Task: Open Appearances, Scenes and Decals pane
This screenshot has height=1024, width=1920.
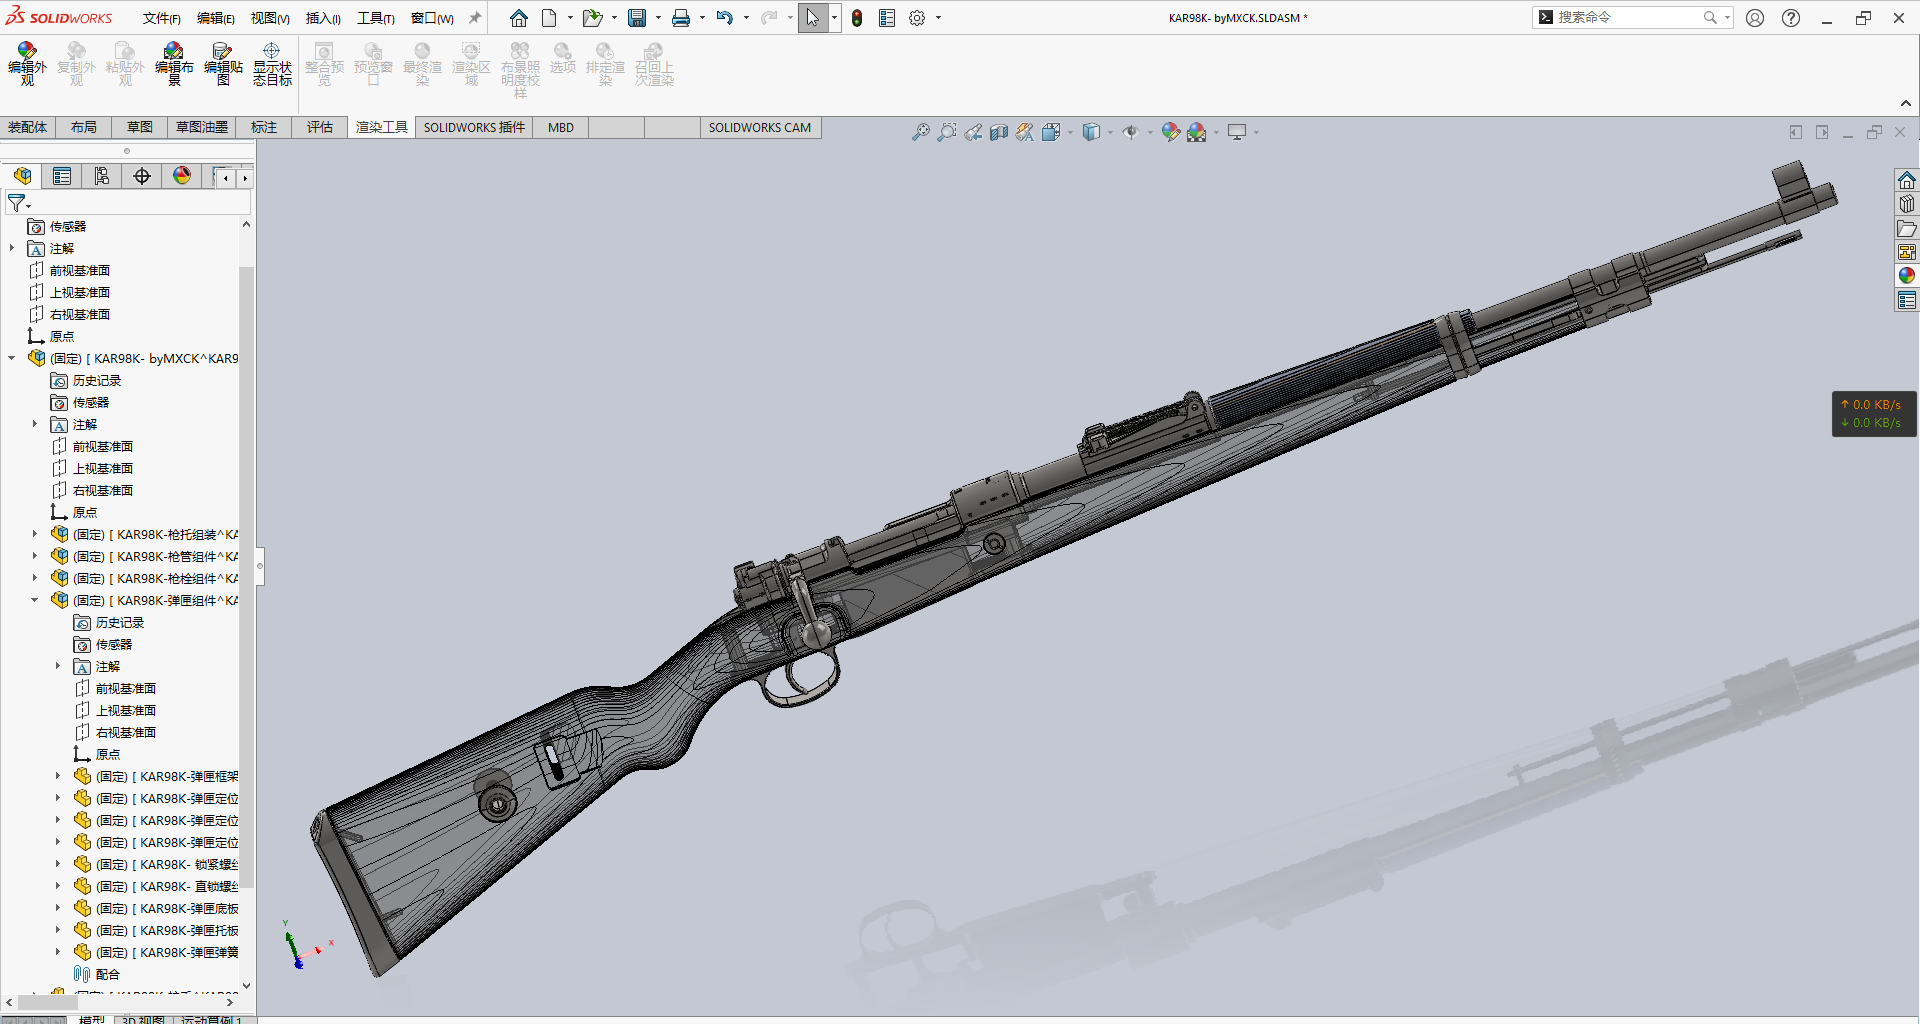Action: pyautogui.click(x=1907, y=276)
